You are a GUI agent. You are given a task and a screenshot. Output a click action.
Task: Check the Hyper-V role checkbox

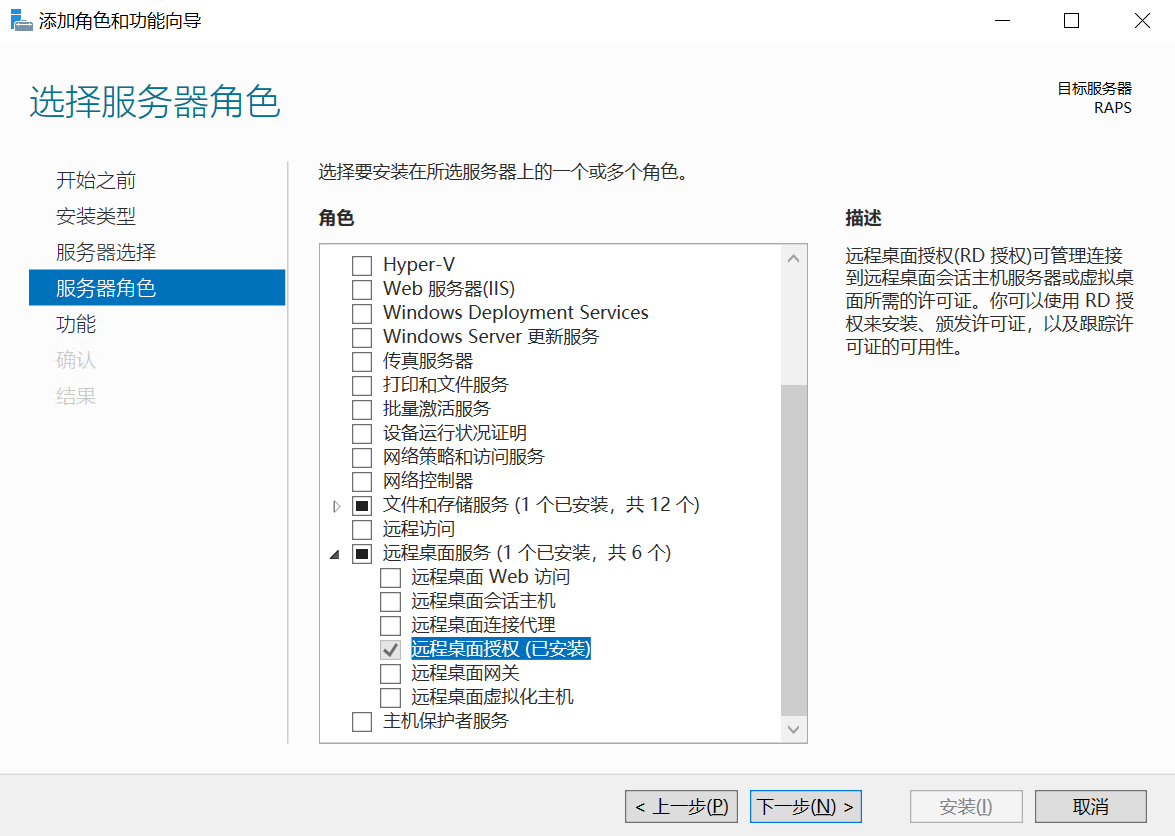pos(362,265)
